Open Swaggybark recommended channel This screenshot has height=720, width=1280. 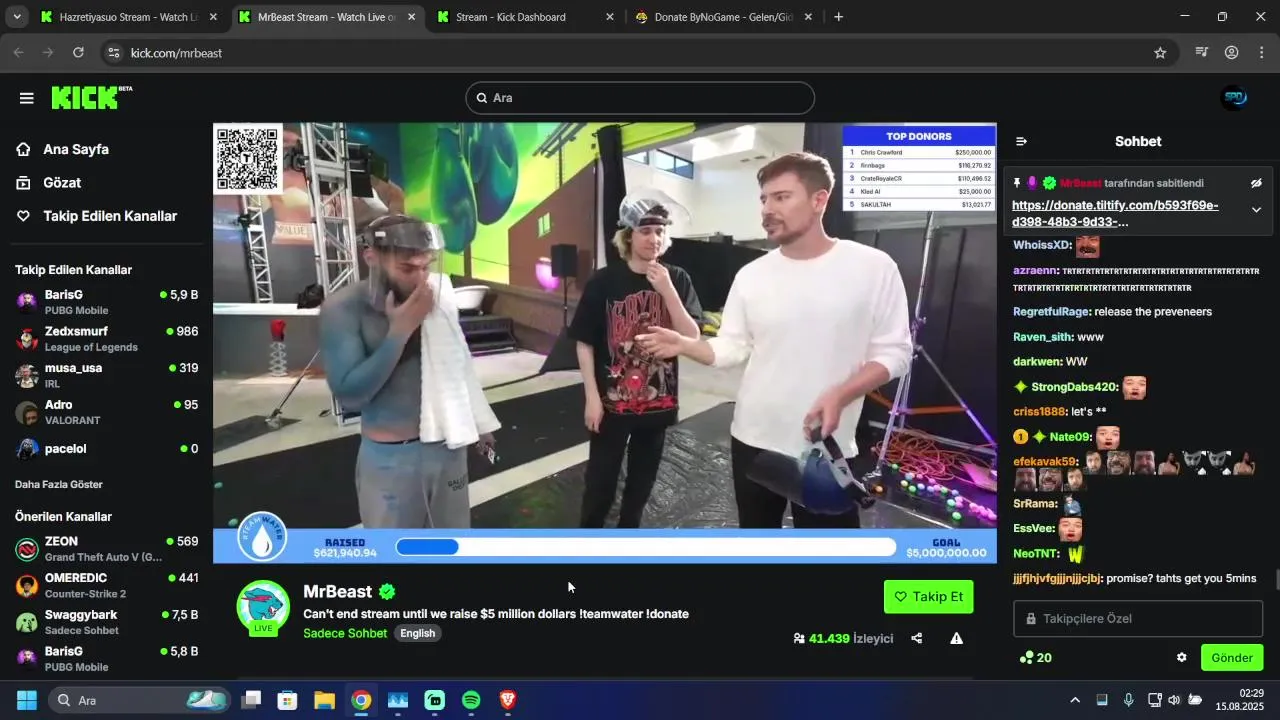(x=107, y=622)
